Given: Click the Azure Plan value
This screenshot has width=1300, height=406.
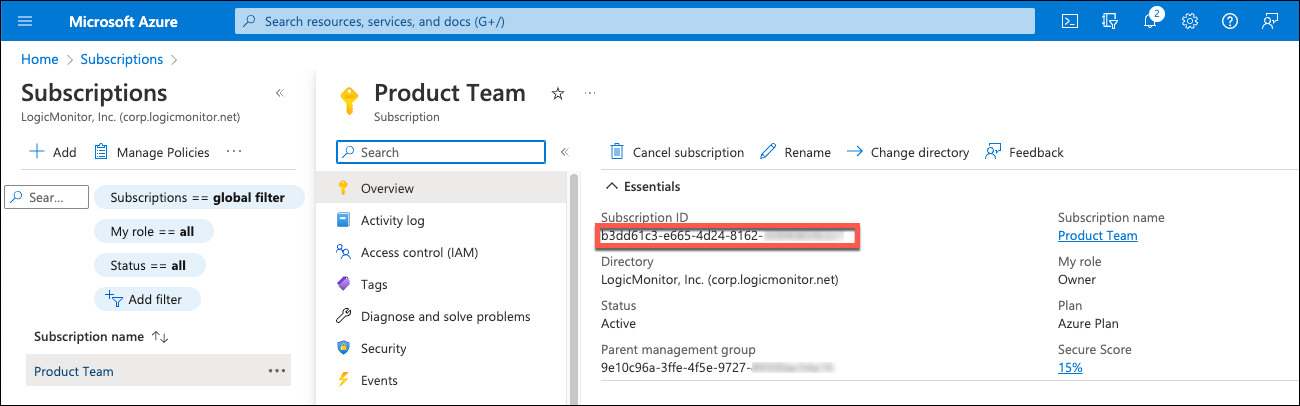Looking at the screenshot, I should (x=1088, y=323).
